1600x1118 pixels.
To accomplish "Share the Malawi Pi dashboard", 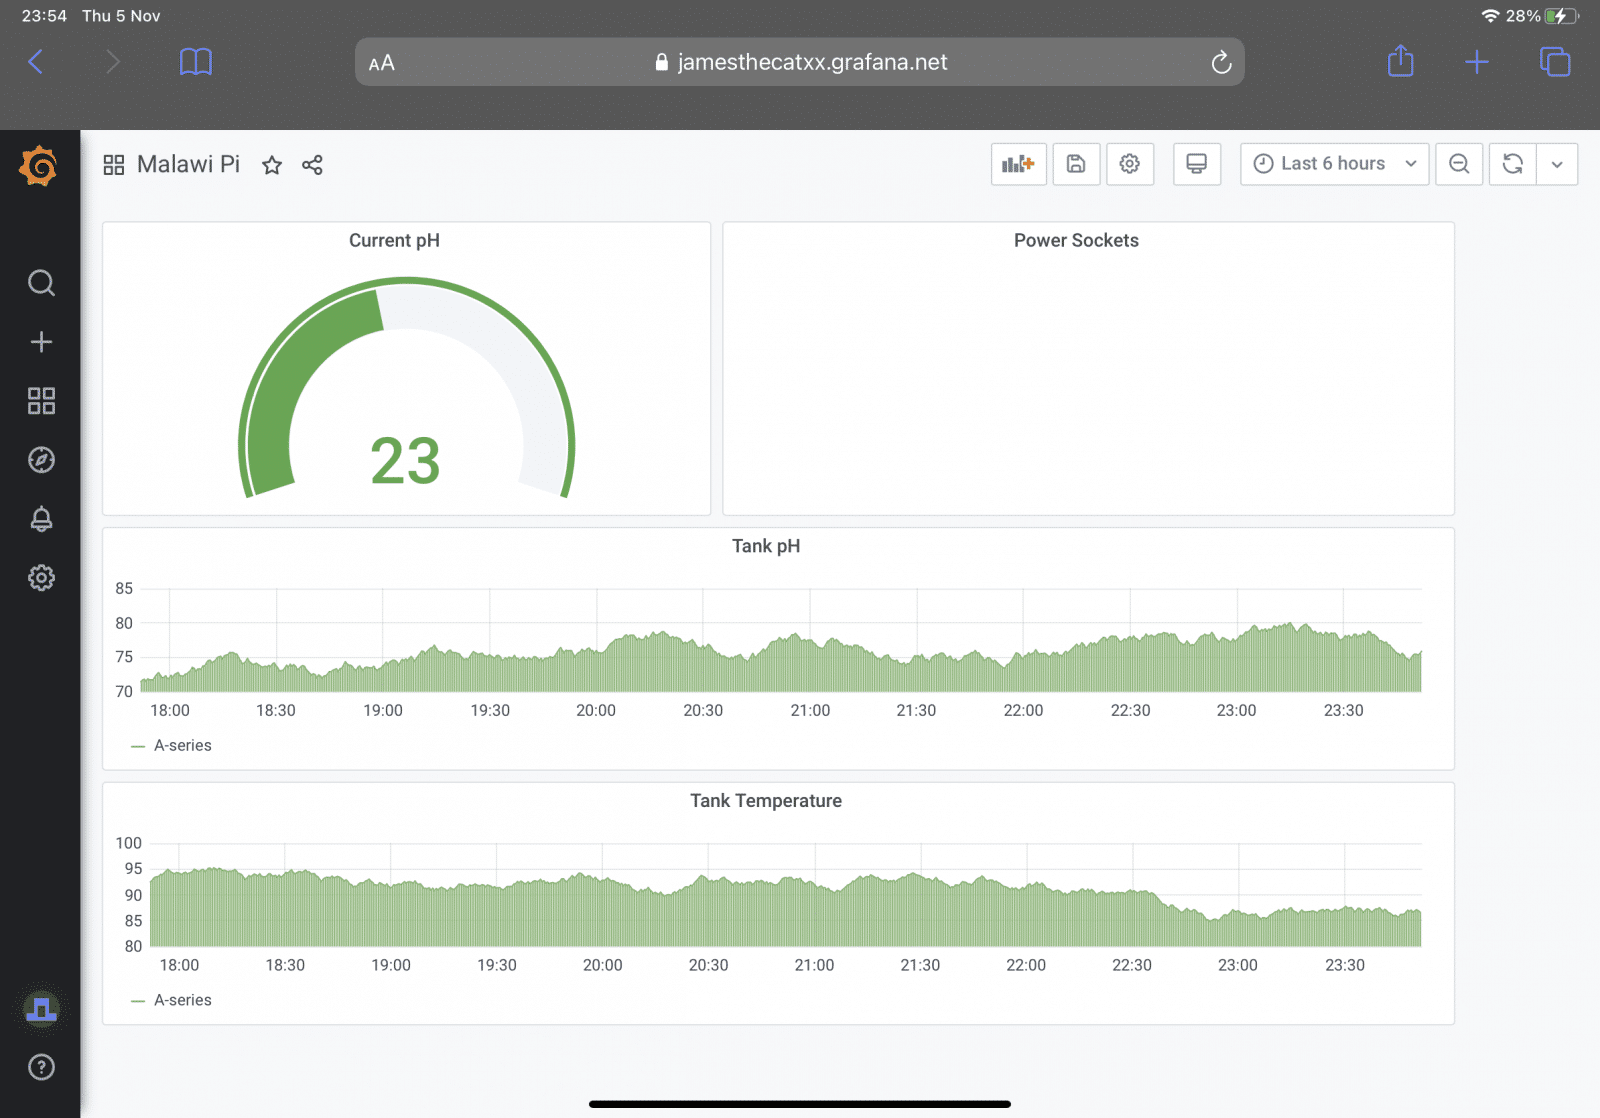I will [312, 165].
